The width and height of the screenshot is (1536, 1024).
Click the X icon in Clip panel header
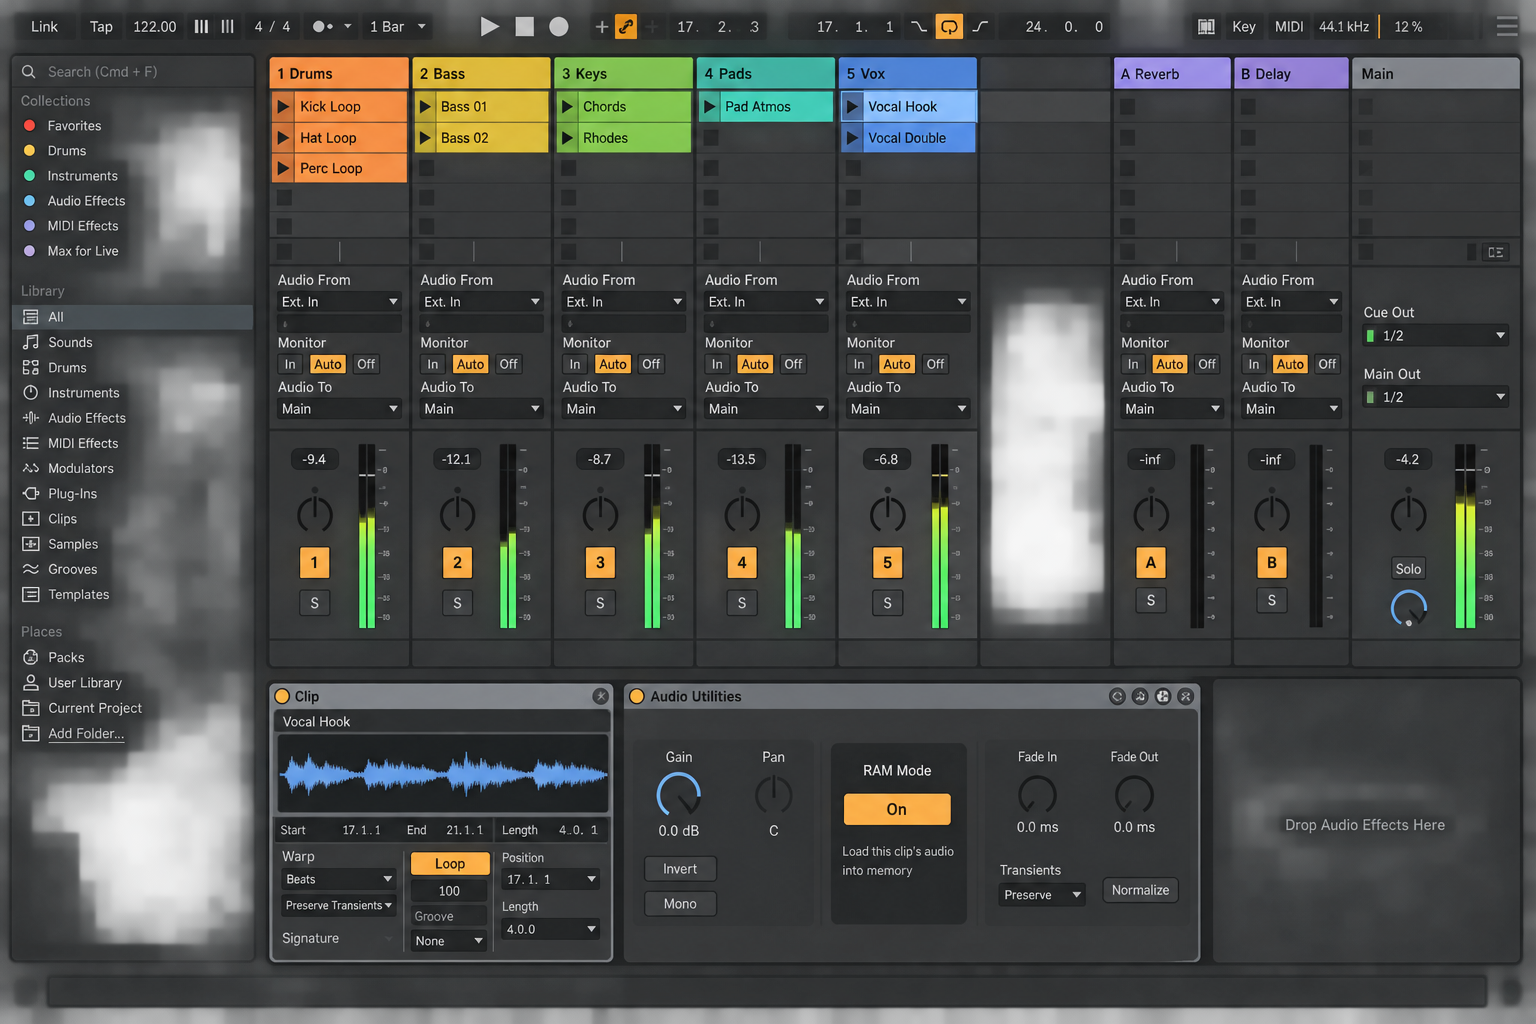coord(600,696)
